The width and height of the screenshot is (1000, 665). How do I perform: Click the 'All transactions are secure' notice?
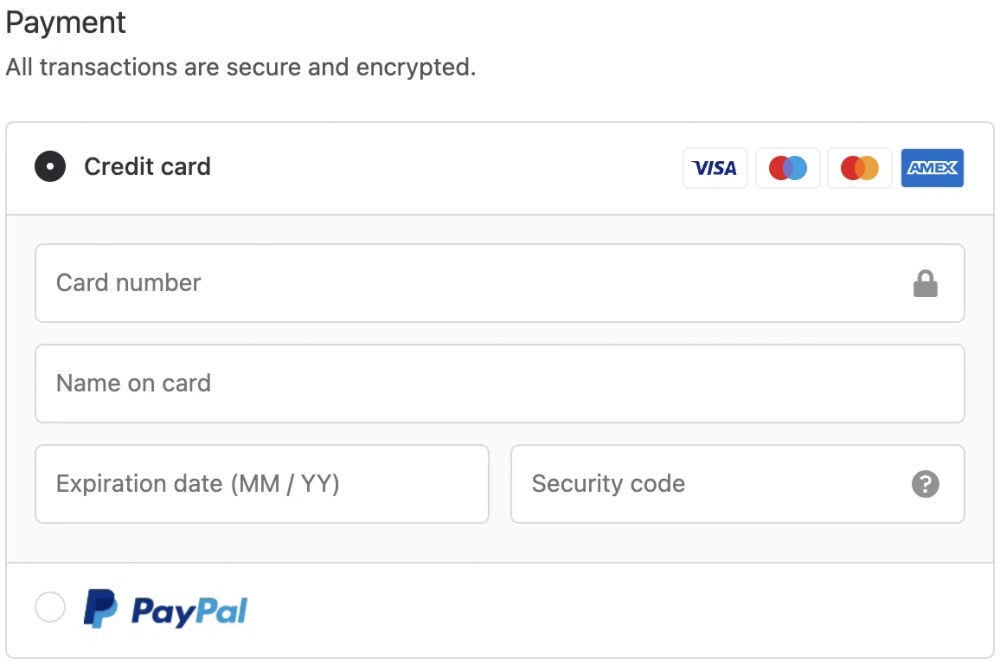click(240, 68)
